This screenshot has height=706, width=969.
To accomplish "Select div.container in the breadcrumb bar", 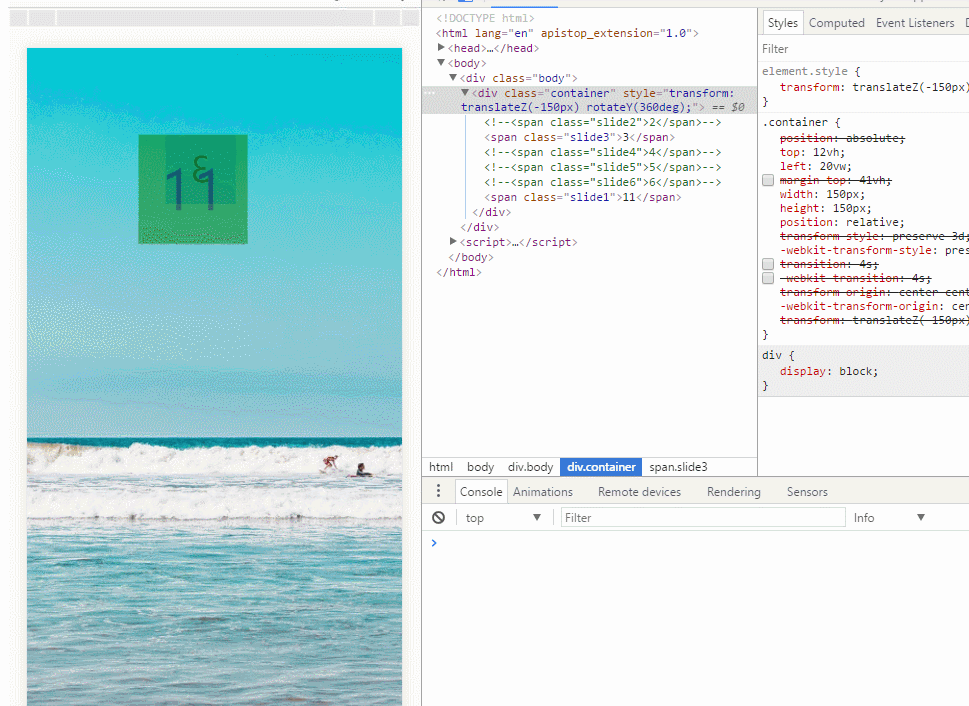I will [601, 467].
